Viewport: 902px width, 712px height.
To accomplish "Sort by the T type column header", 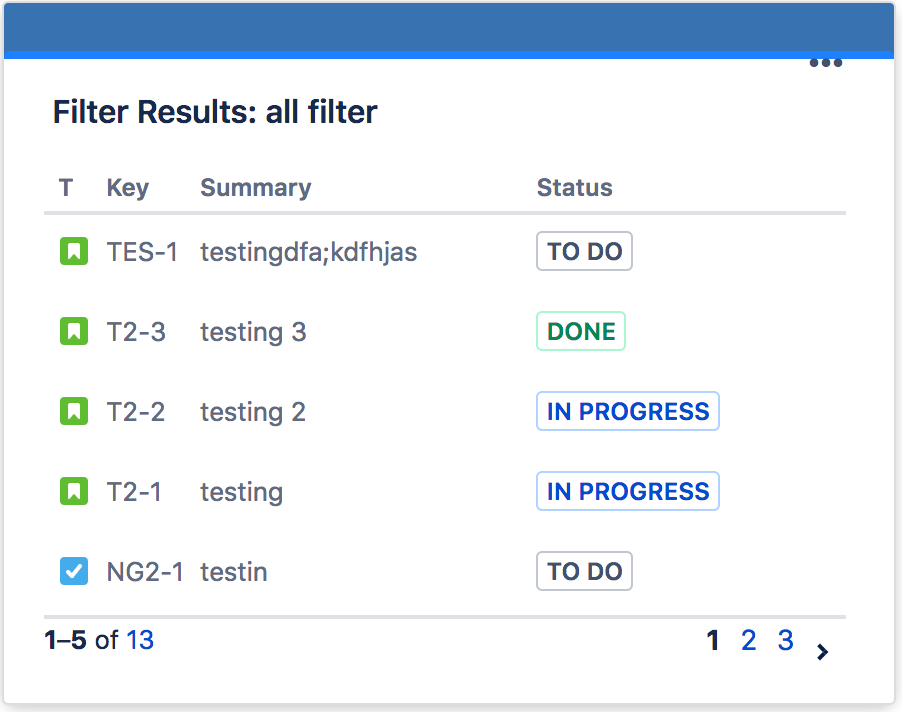I will (66, 188).
